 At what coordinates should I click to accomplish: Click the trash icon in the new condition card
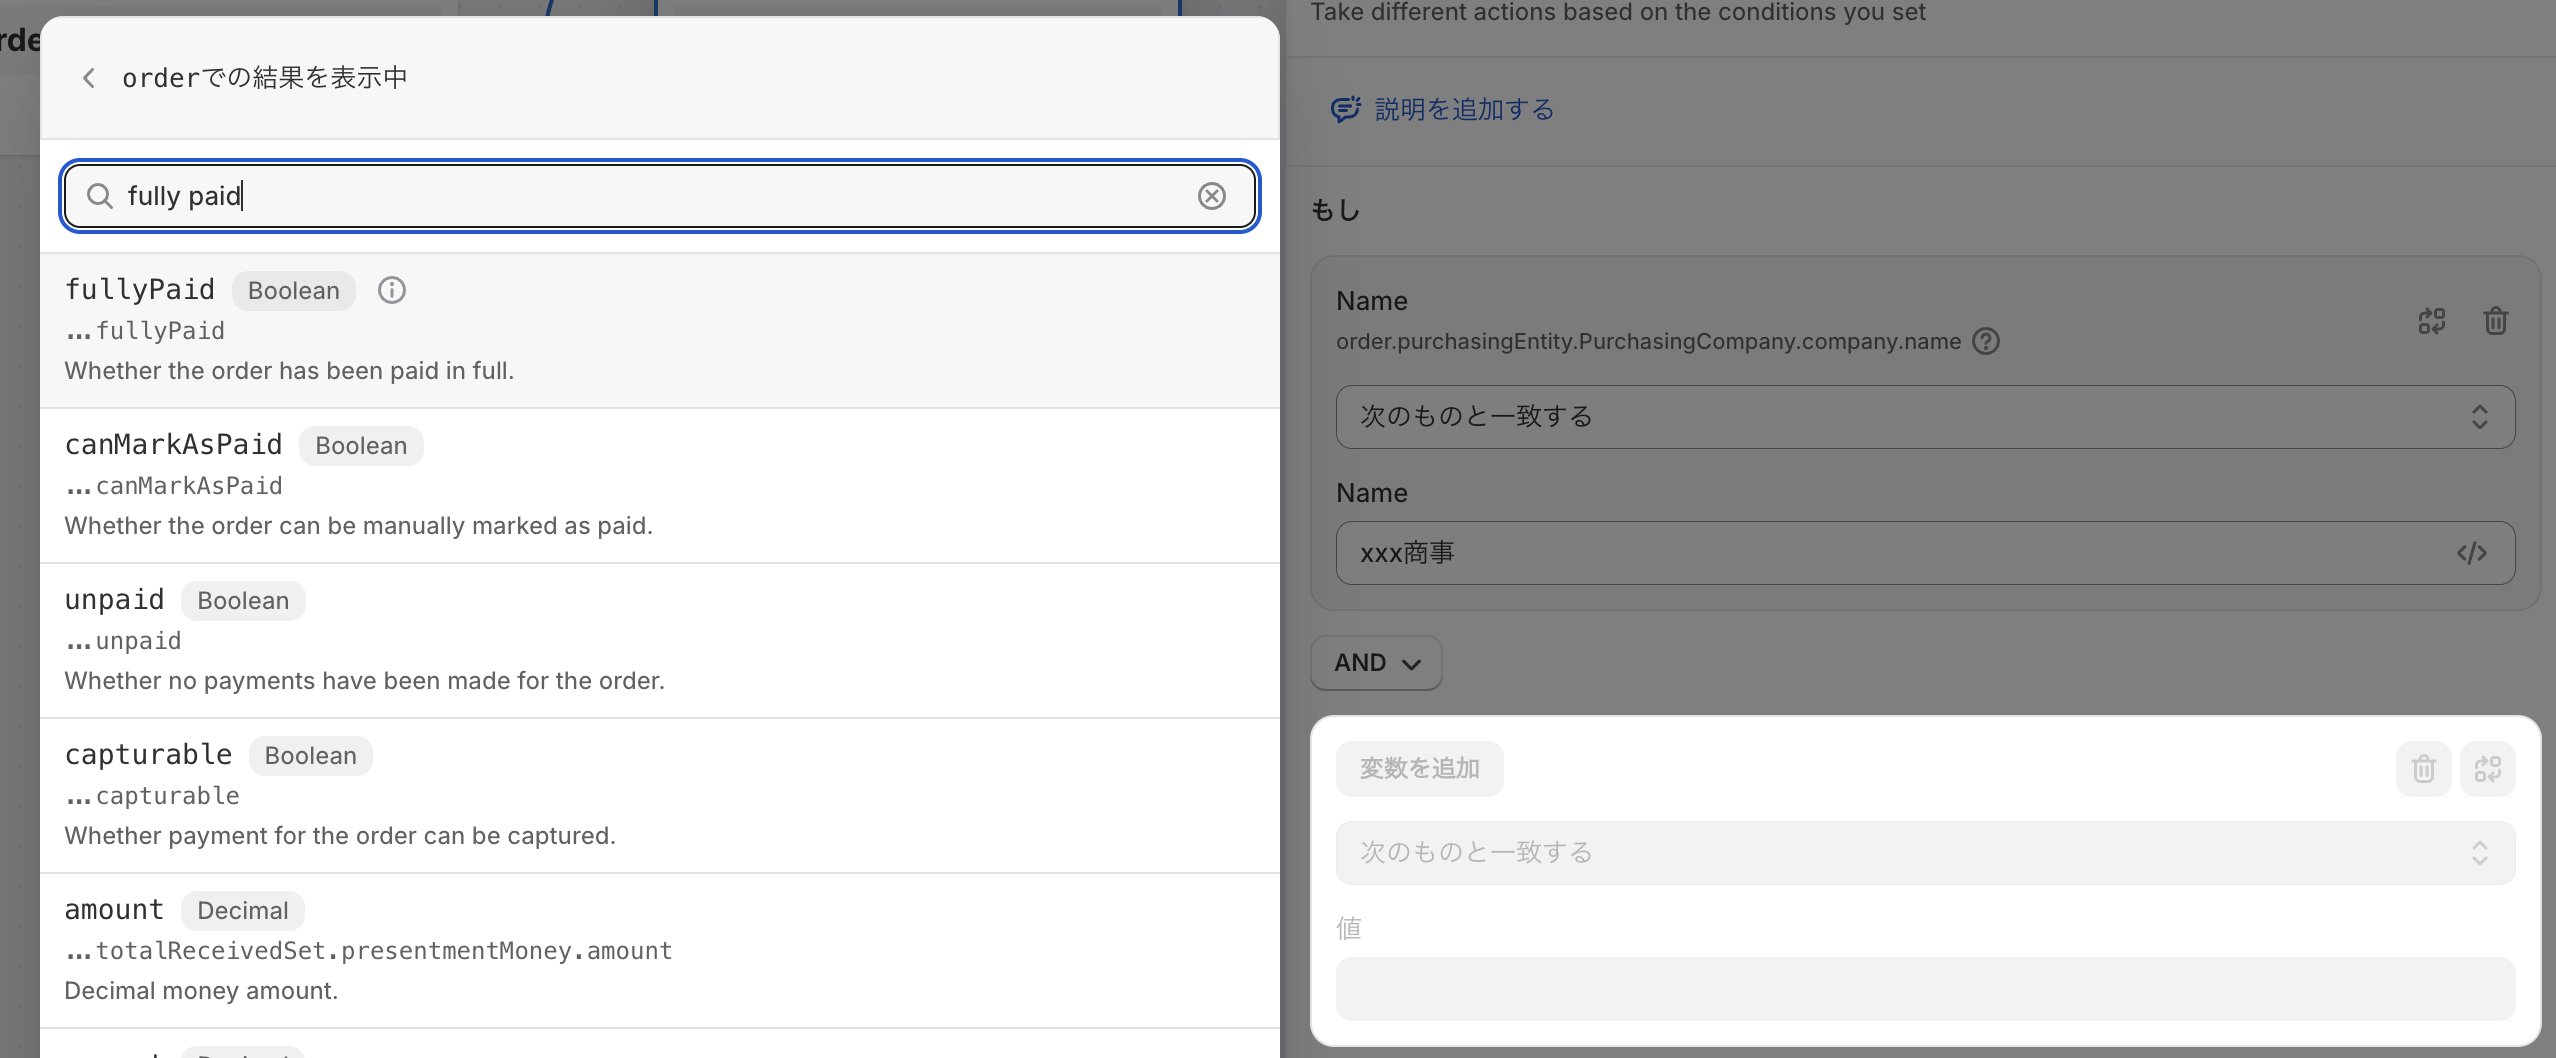point(2423,769)
